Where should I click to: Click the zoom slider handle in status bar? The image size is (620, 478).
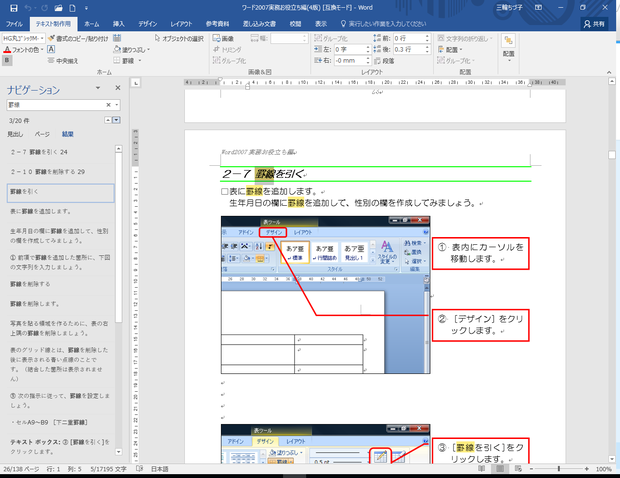(559, 469)
